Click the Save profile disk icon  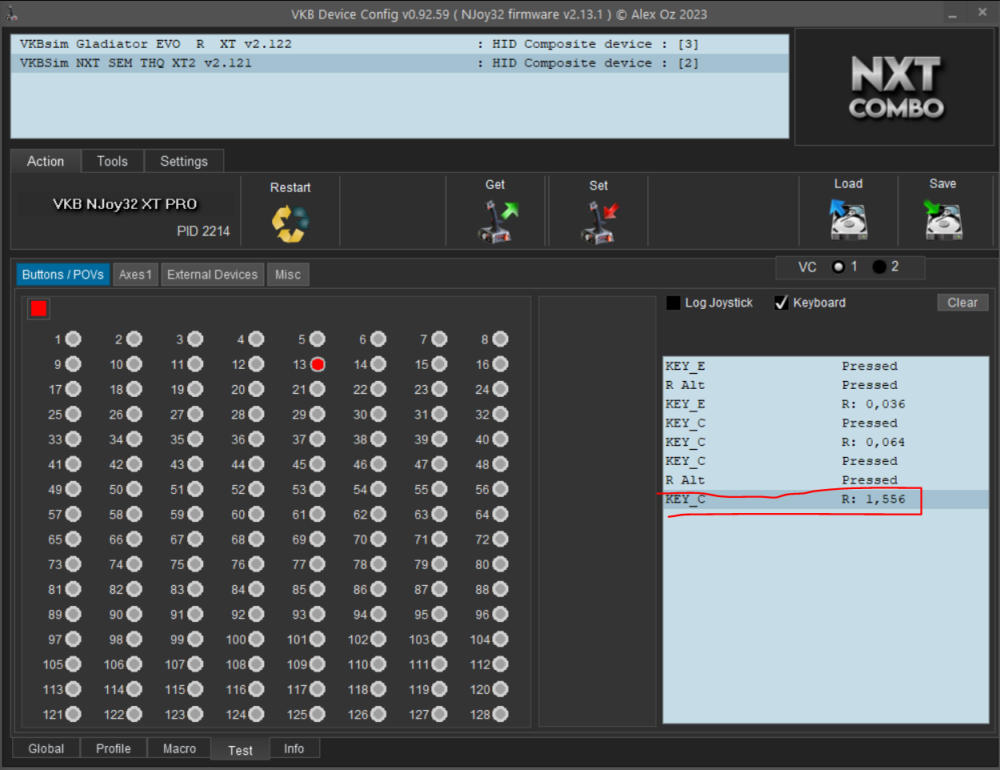942,219
